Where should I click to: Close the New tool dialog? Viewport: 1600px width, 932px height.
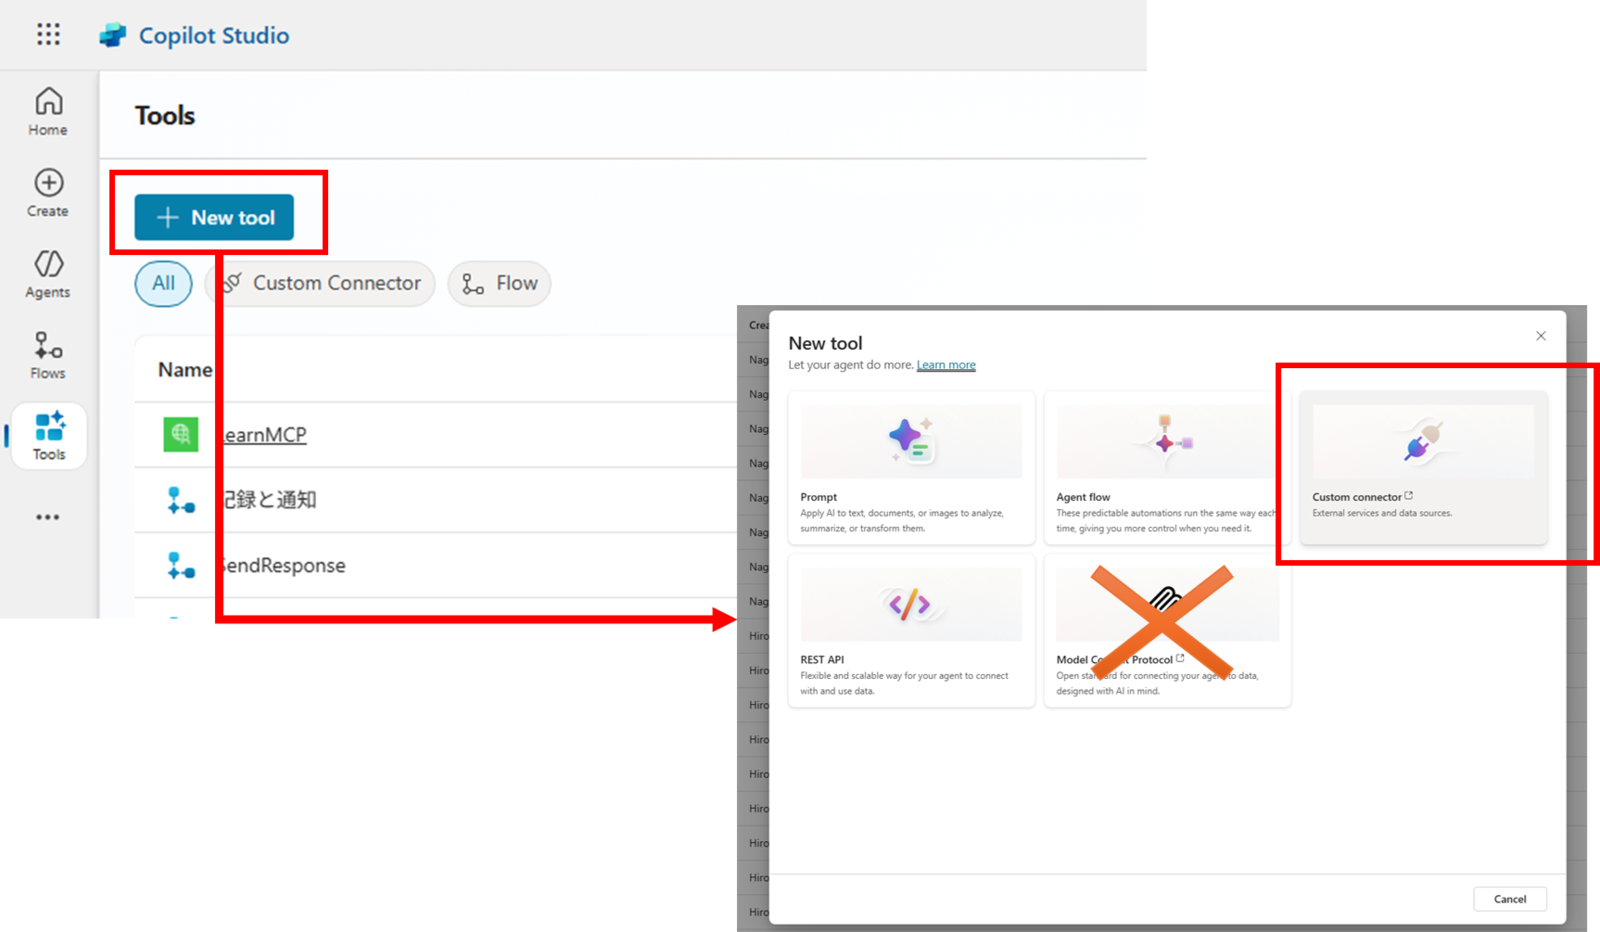point(1541,336)
